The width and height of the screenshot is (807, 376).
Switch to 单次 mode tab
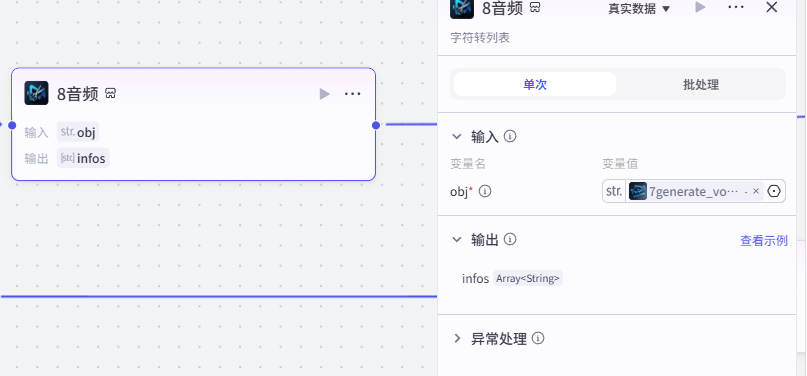point(535,84)
